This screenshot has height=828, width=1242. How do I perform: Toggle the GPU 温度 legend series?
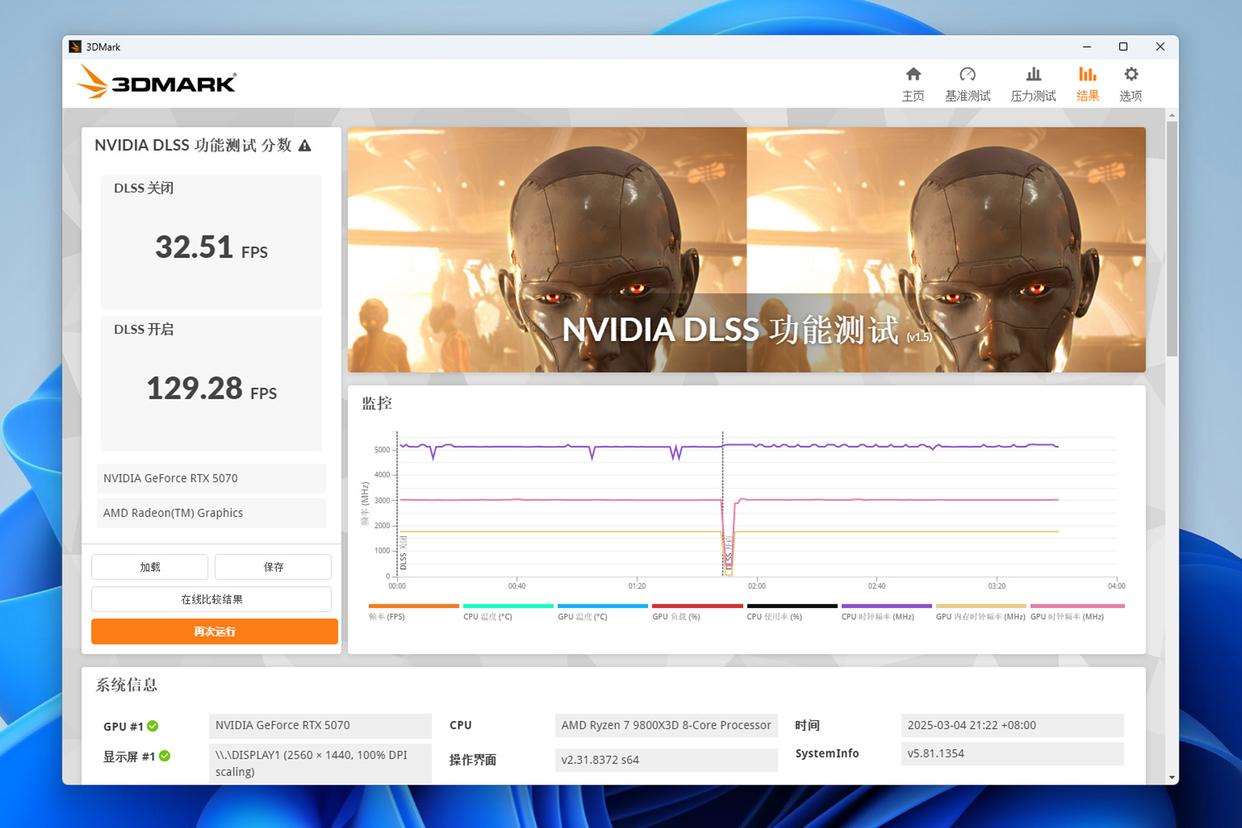click(602, 612)
